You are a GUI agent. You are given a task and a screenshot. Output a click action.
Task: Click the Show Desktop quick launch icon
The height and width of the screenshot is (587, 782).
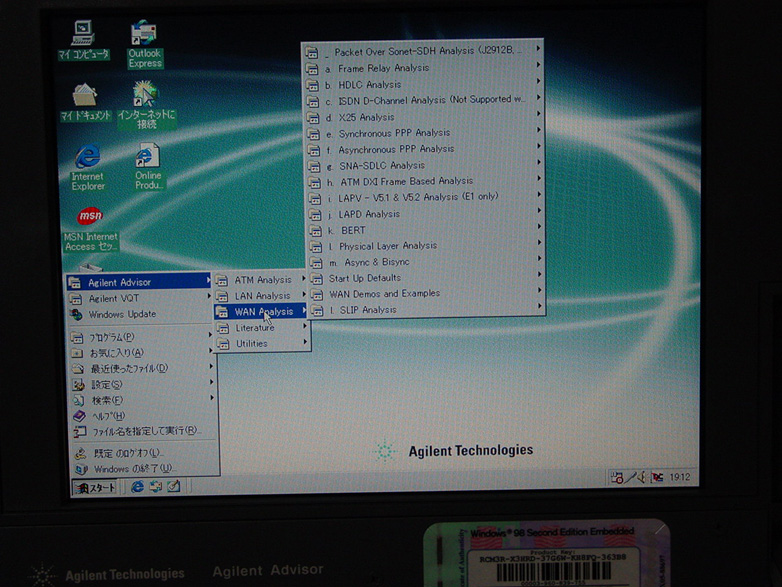point(174,486)
